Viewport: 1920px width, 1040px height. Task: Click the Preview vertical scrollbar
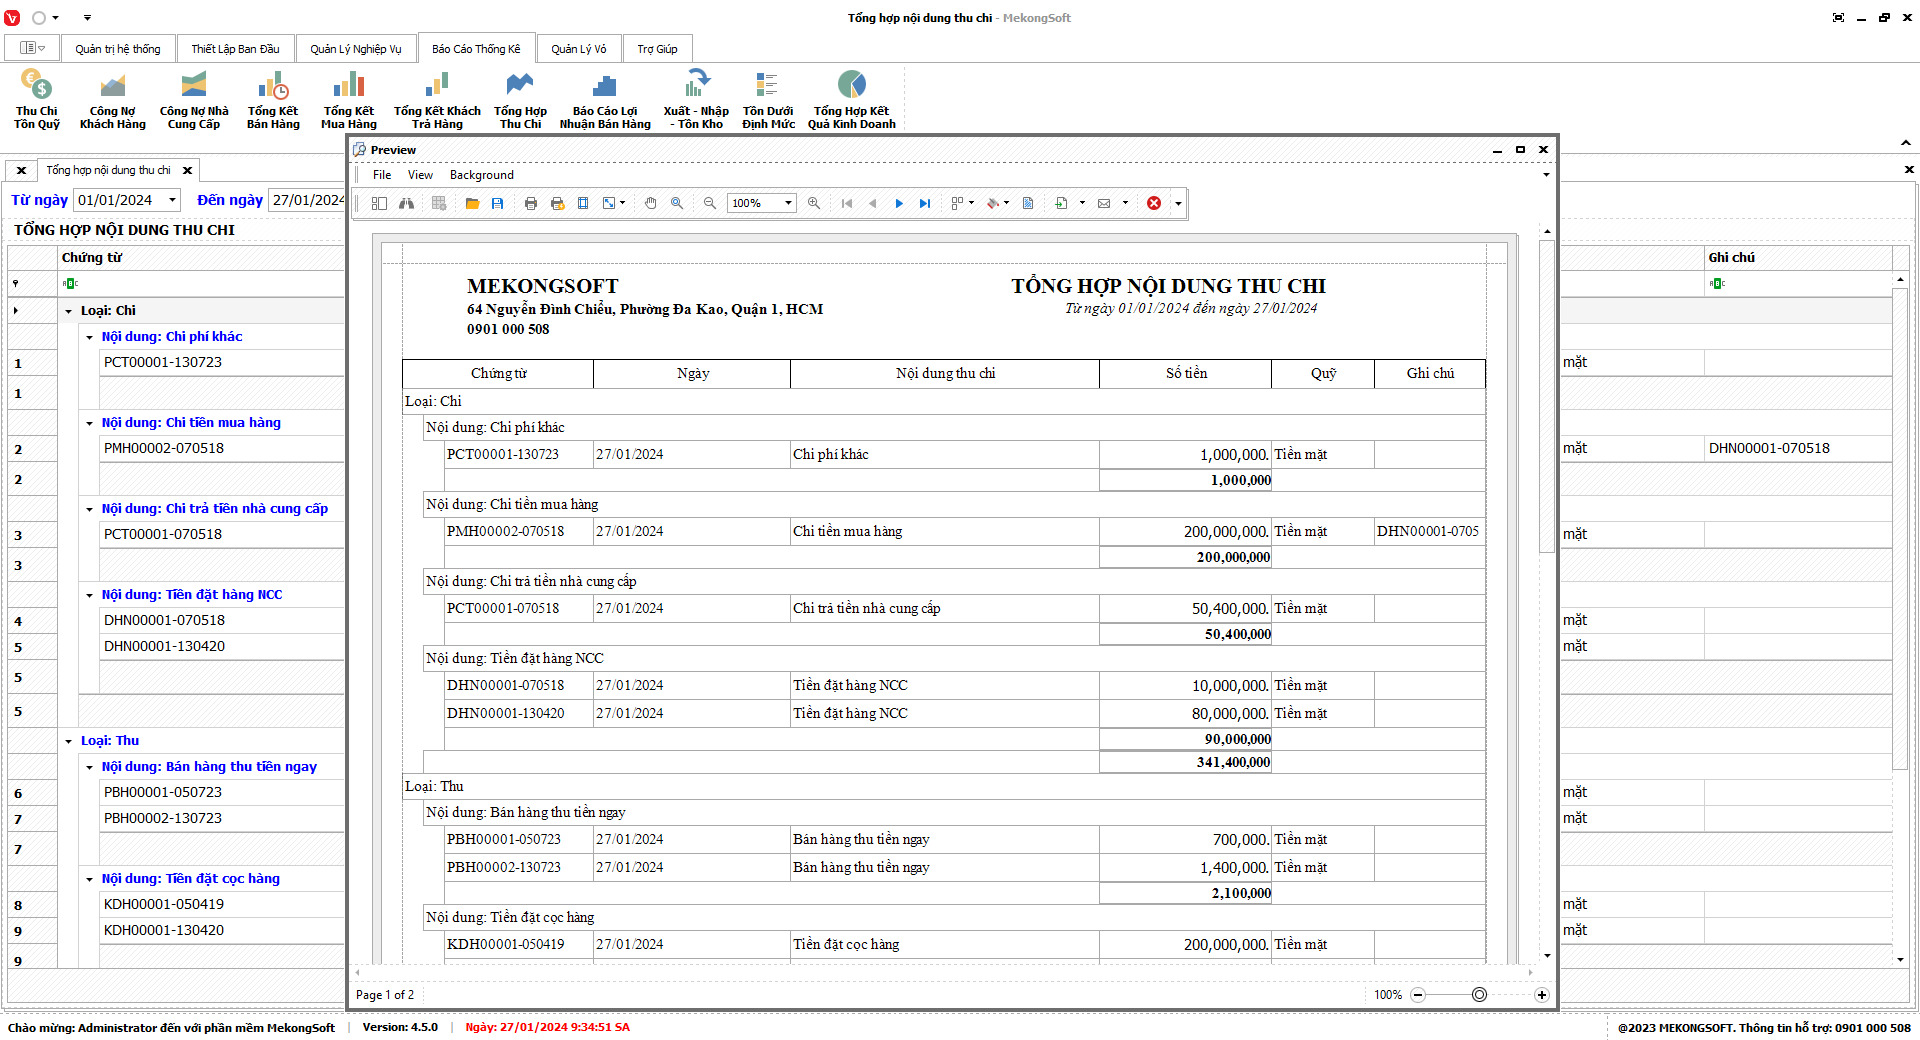[x=1547, y=395]
